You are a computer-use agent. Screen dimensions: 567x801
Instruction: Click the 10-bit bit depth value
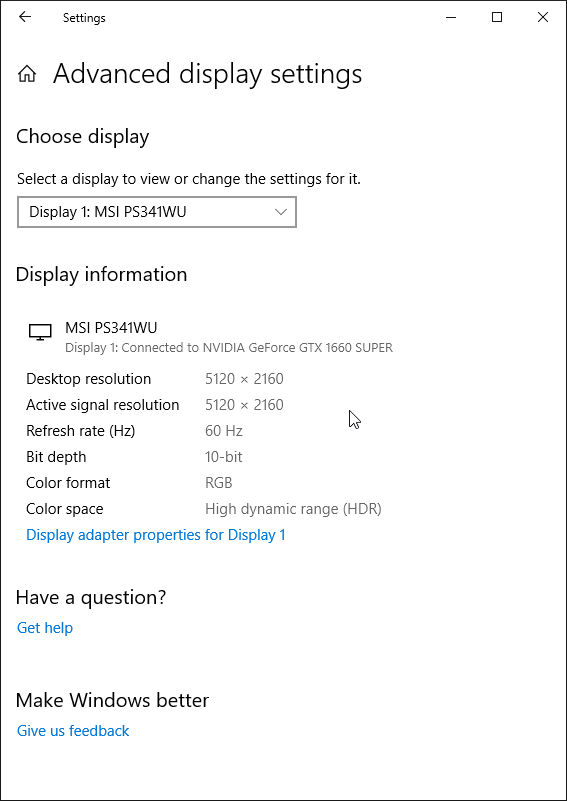pos(223,457)
